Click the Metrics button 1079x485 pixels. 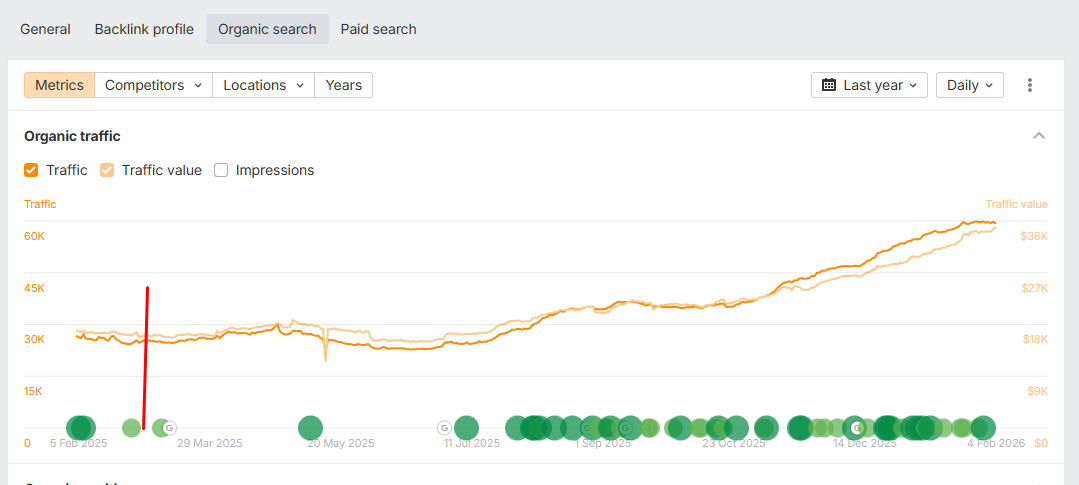(59, 85)
